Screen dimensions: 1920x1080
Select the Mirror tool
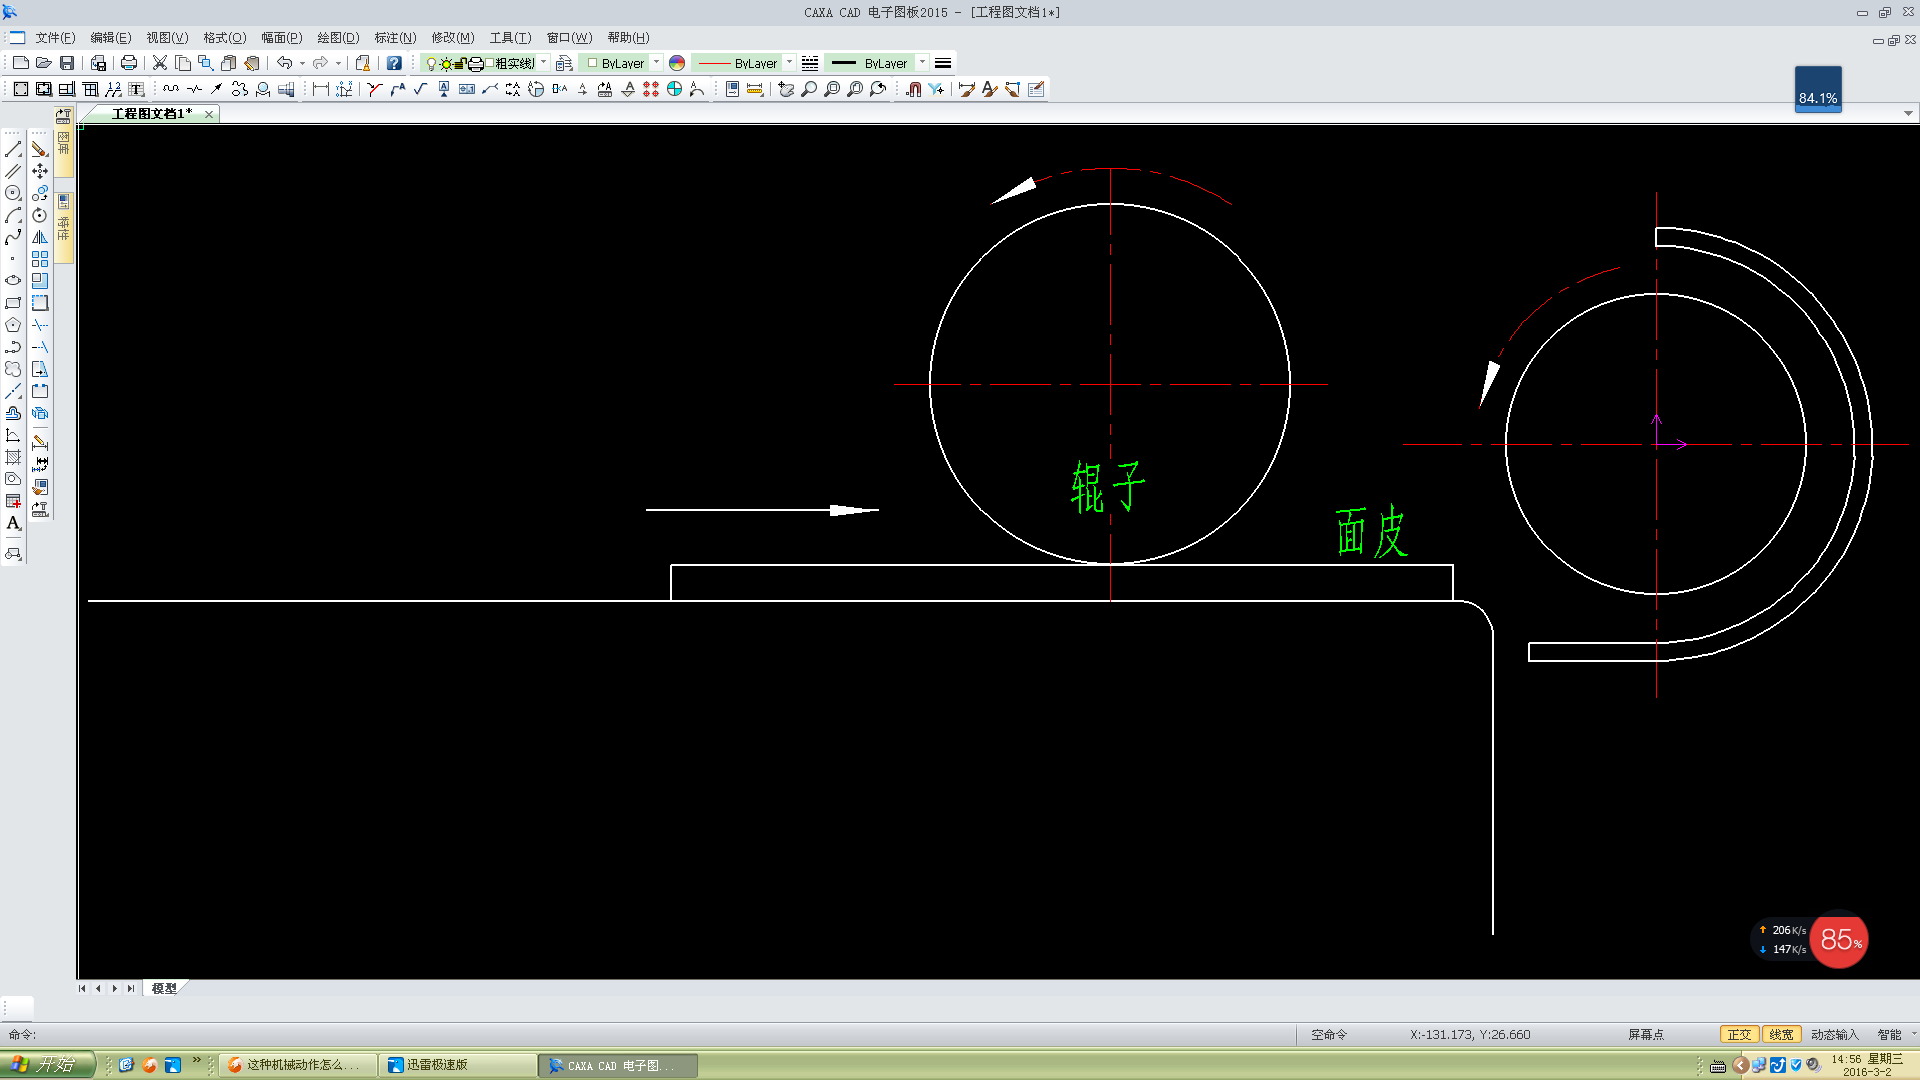pos(40,237)
